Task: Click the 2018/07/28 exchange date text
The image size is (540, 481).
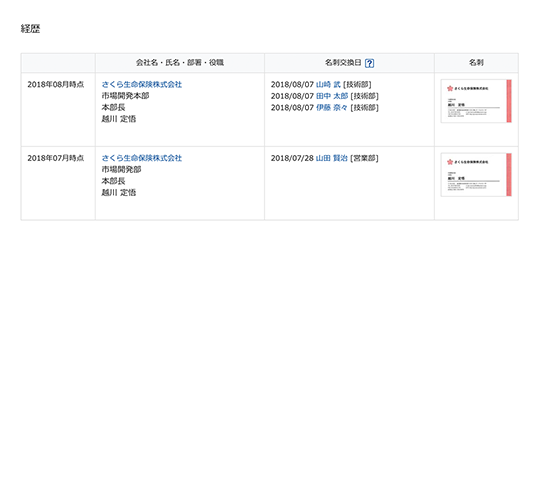Action: (x=292, y=158)
